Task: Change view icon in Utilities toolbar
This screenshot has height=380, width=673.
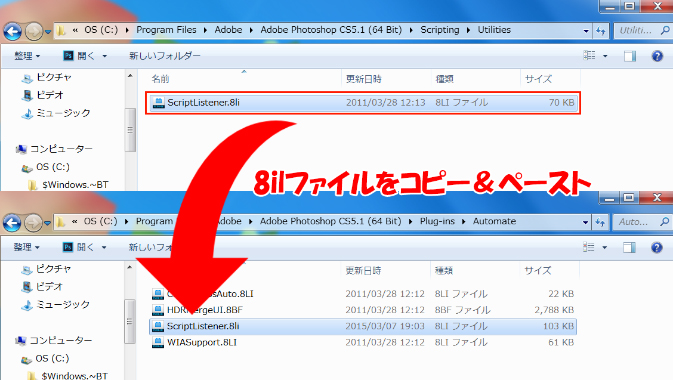Action: click(590, 55)
